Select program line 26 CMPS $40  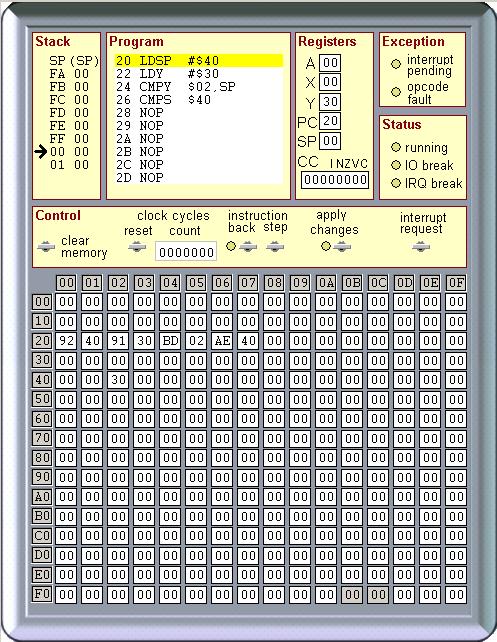click(x=199, y=100)
